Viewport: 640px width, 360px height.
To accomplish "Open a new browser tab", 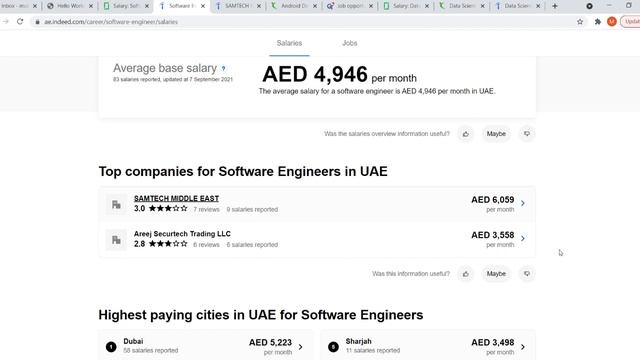I will [x=555, y=6].
